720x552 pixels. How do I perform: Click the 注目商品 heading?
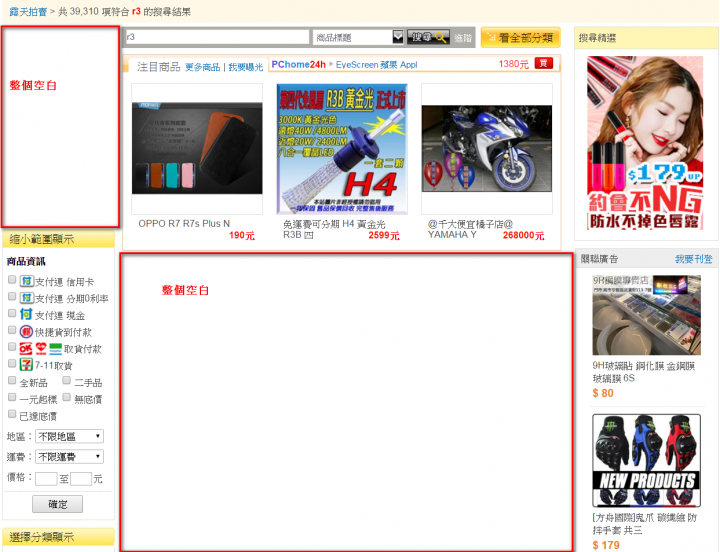pyautogui.click(x=158, y=67)
